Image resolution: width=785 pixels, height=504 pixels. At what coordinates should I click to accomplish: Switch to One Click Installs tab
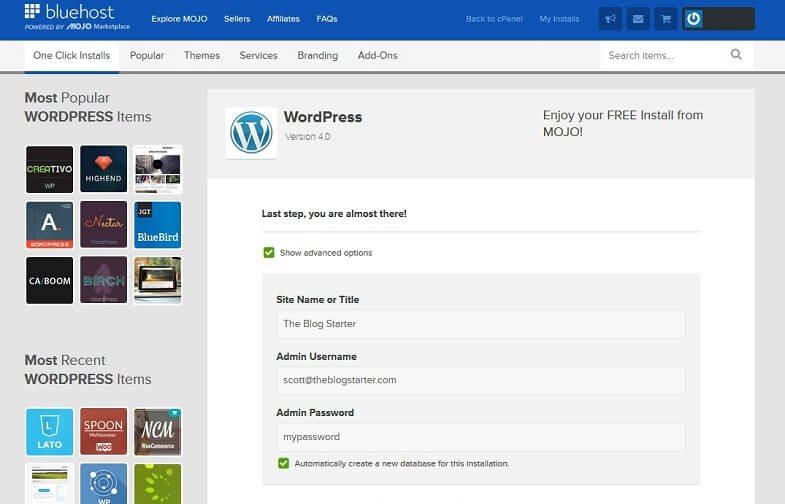[x=72, y=56]
